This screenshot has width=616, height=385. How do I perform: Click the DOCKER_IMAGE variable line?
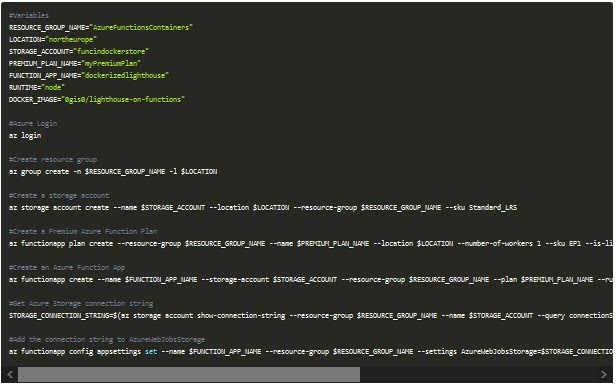[97, 99]
